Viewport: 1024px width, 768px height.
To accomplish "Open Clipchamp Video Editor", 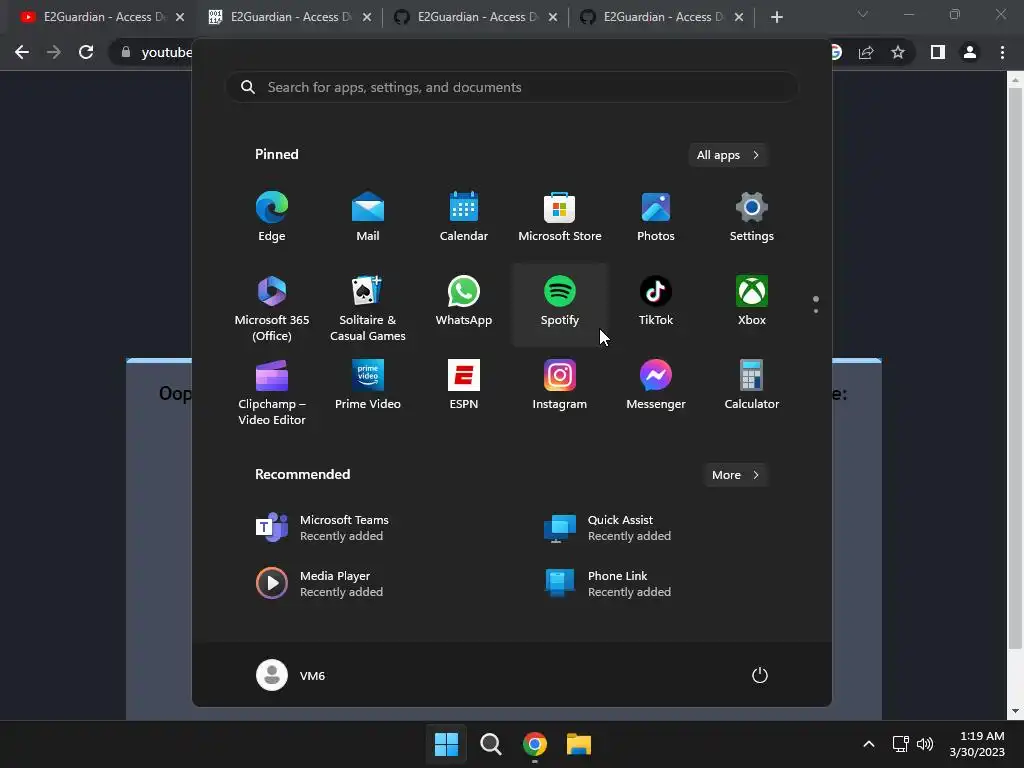I will (x=272, y=392).
